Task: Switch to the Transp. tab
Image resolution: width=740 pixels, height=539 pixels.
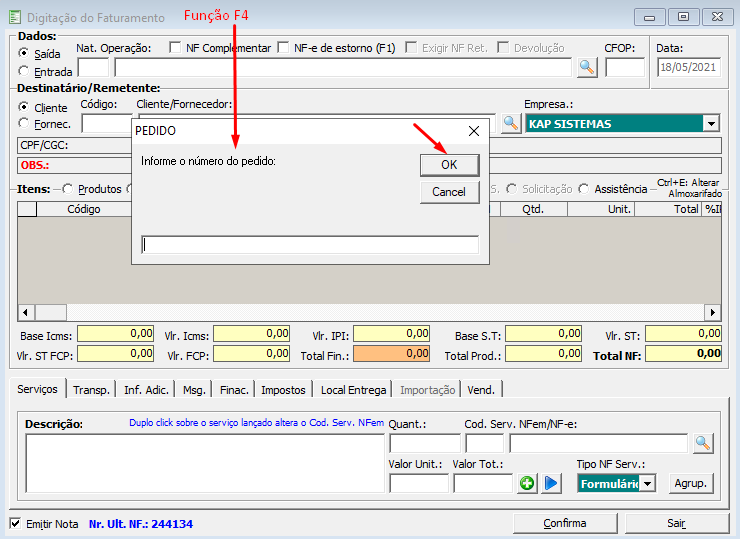Action: (91, 390)
